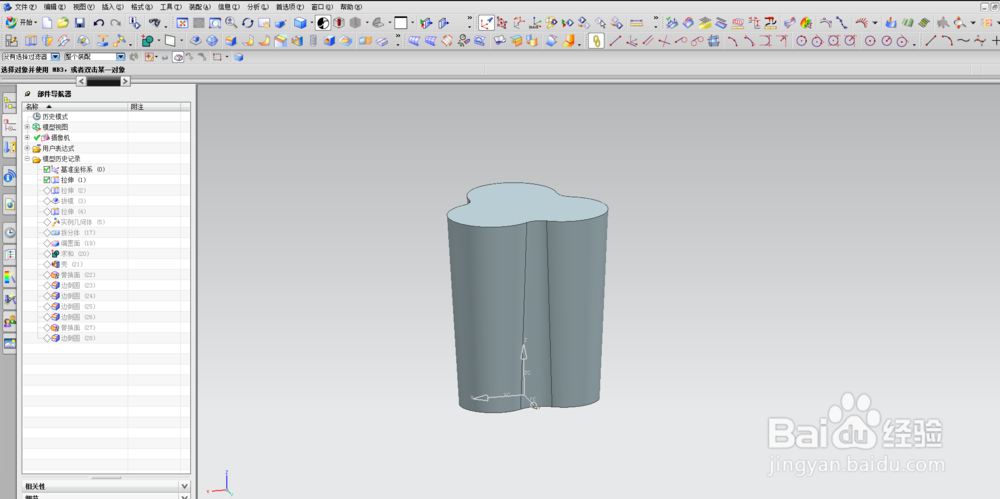Open the 开始 start dropdown

coord(22,23)
